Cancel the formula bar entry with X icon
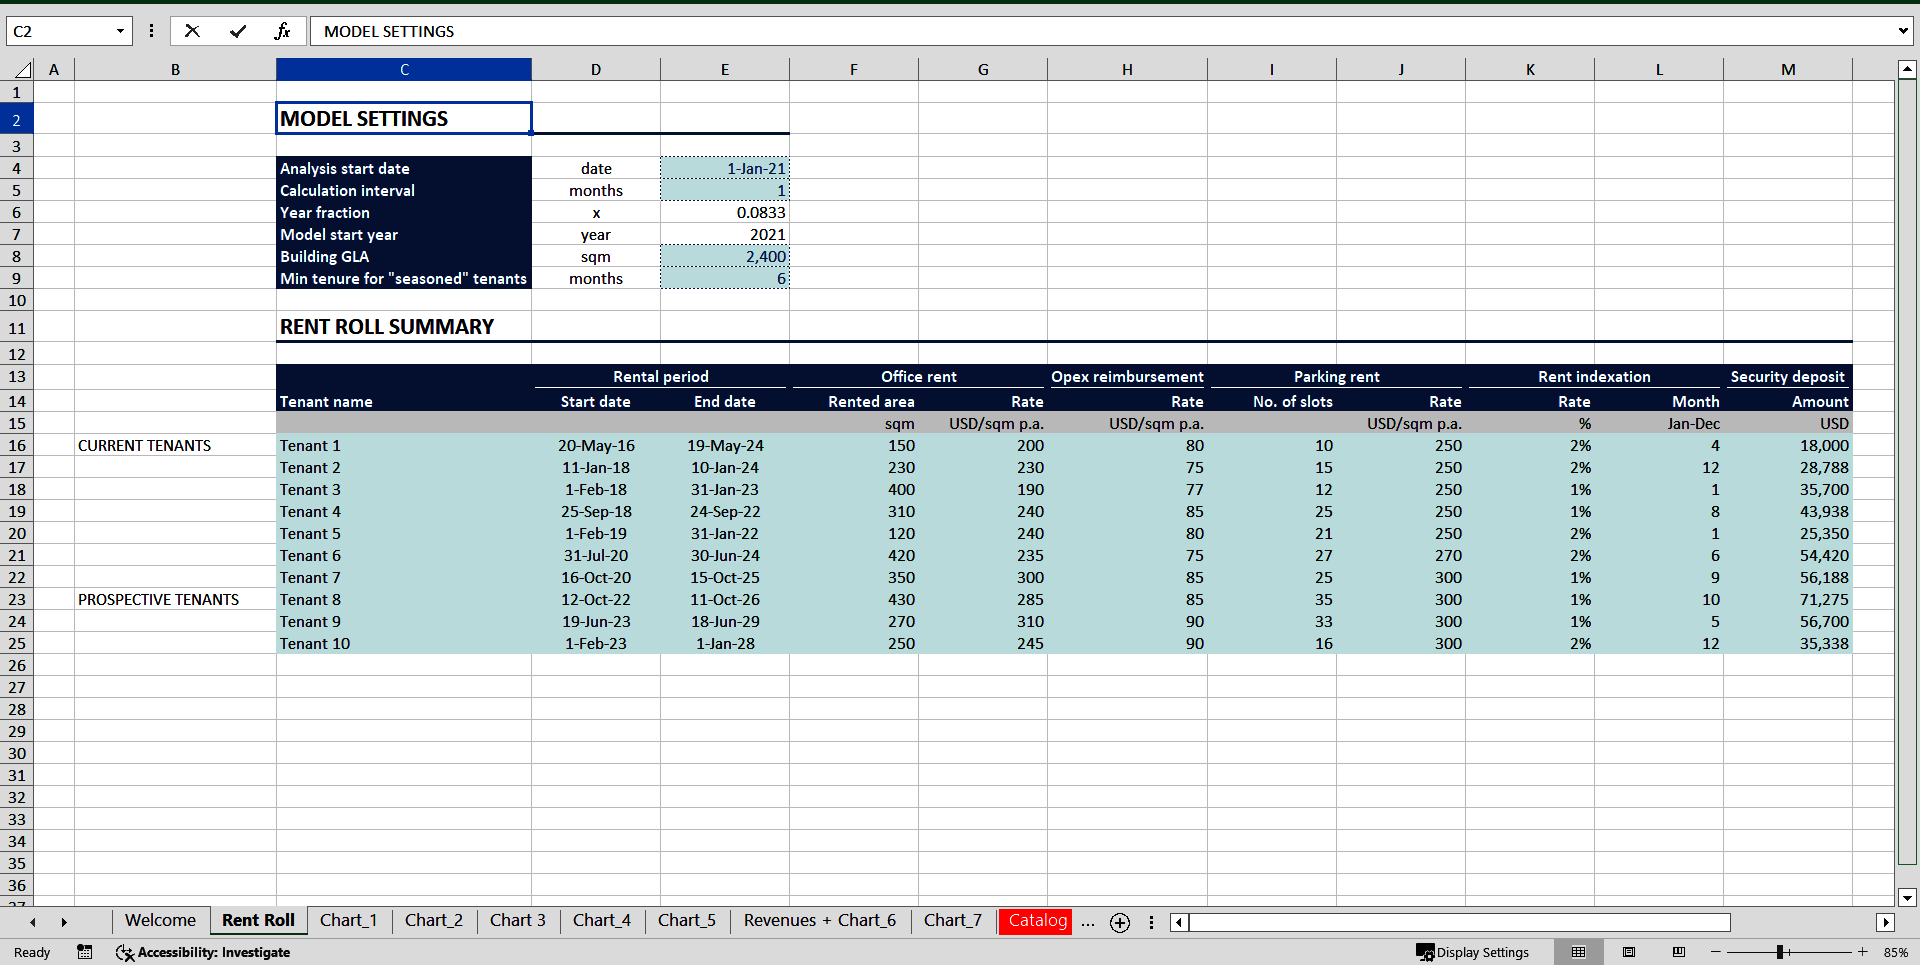 click(x=192, y=31)
